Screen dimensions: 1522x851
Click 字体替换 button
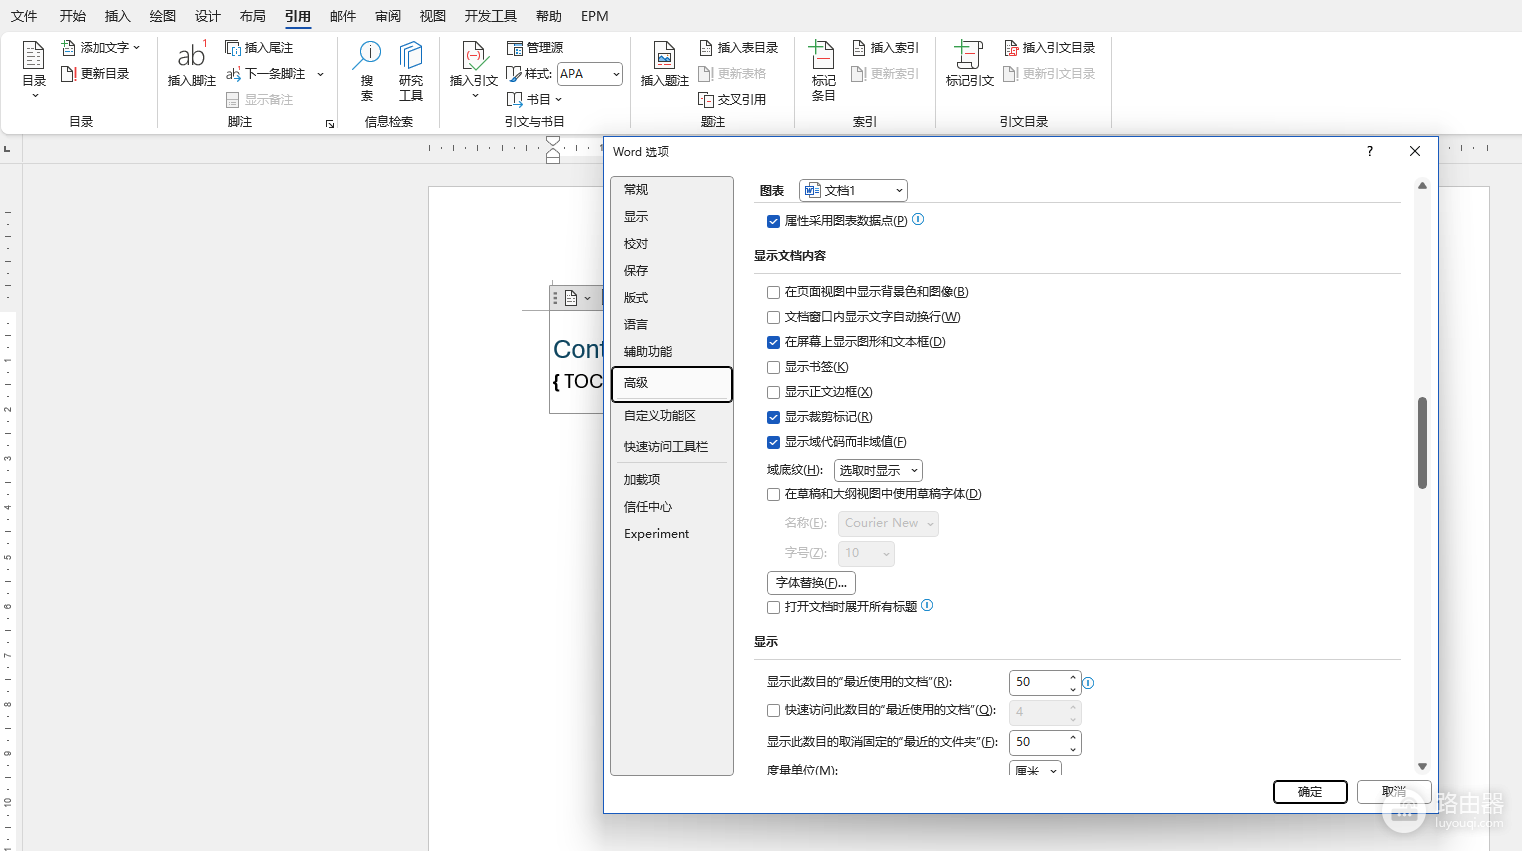coord(811,582)
